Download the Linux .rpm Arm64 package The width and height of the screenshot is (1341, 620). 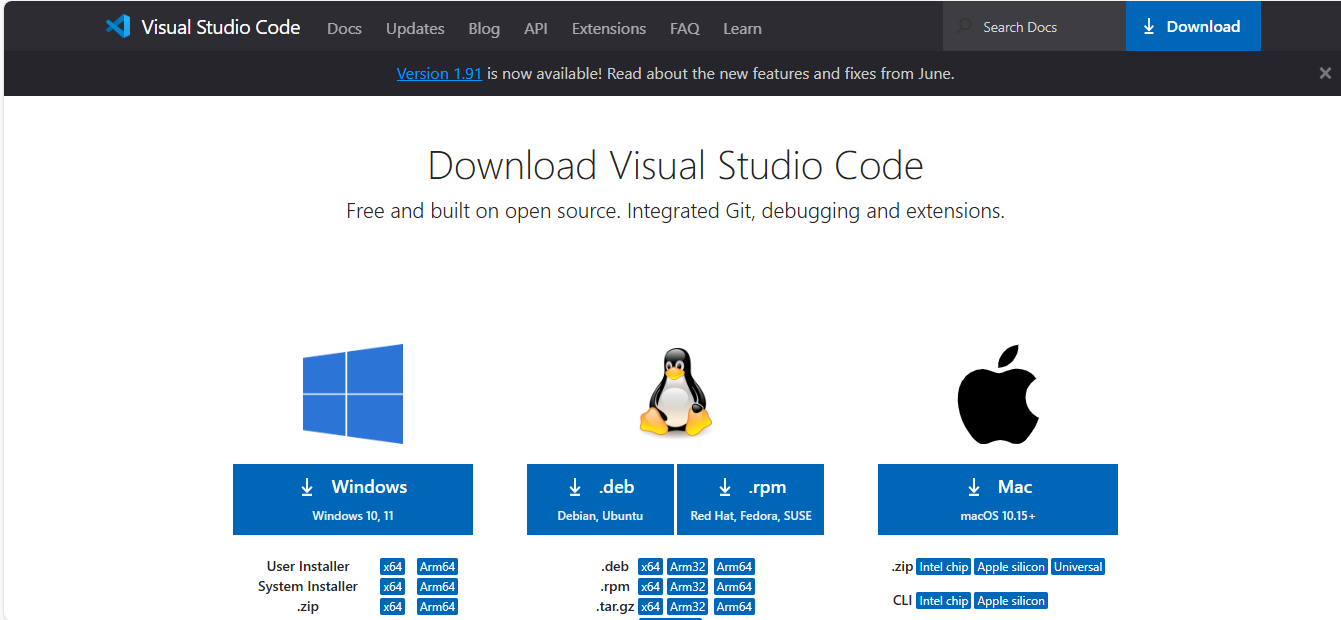click(x=734, y=587)
